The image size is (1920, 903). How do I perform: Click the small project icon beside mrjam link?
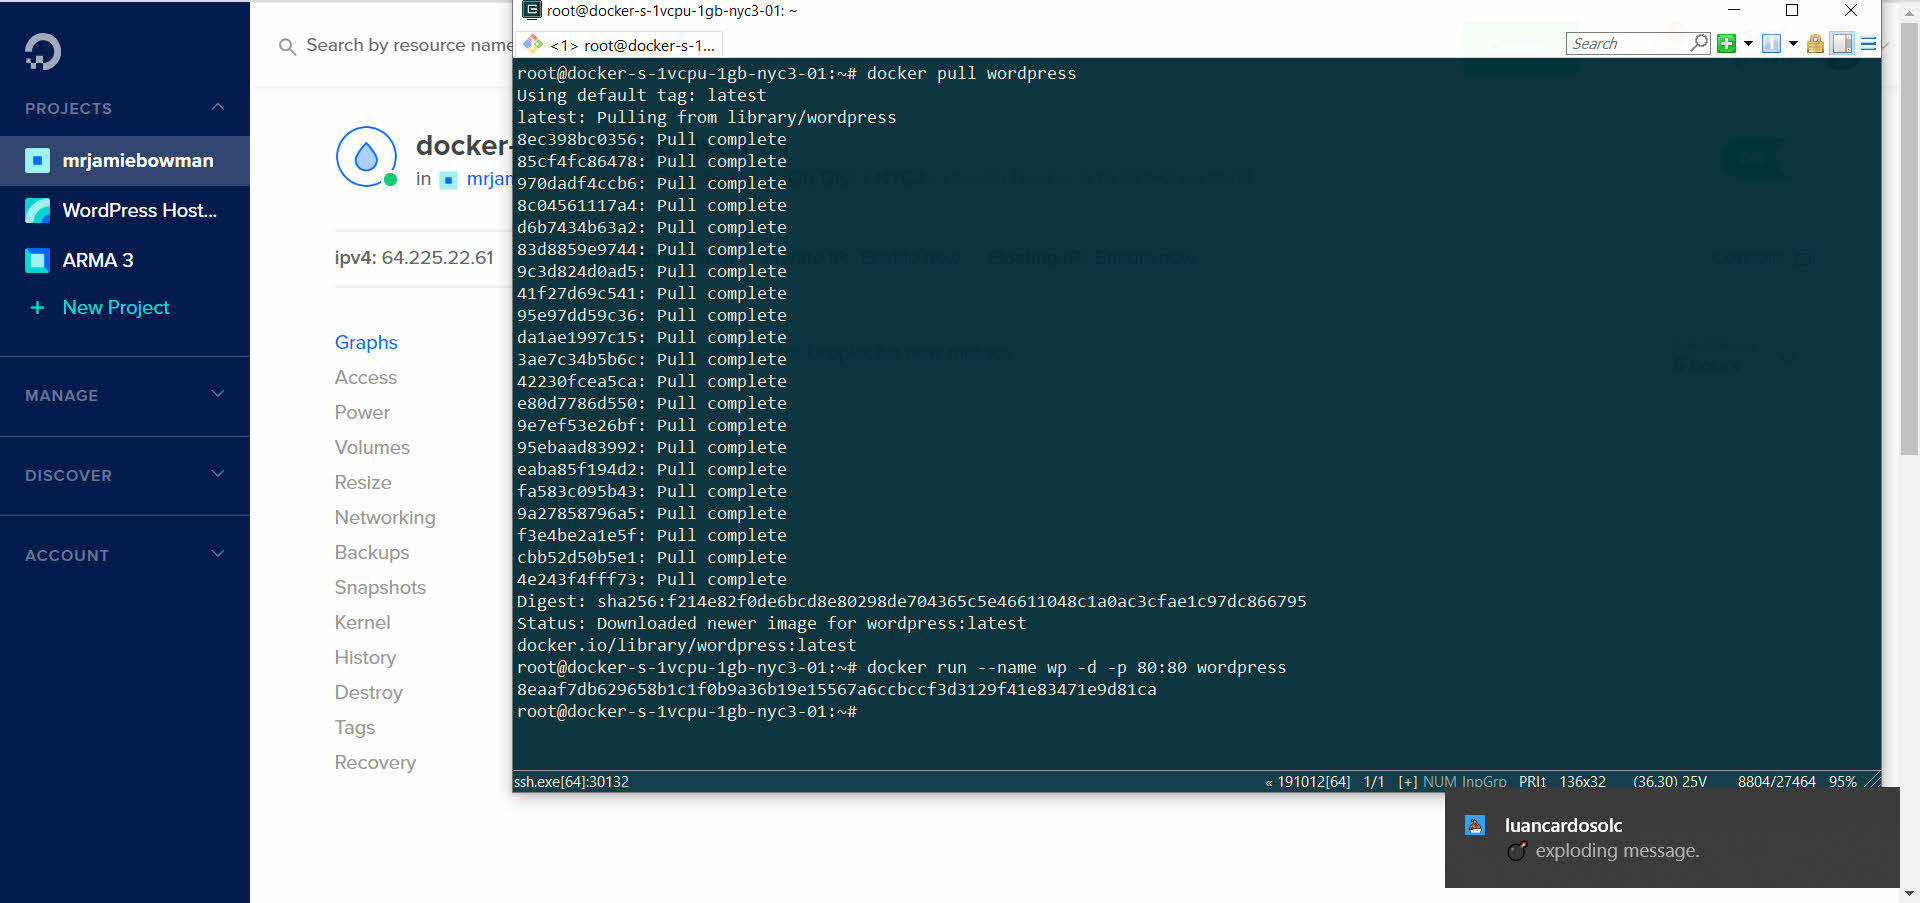449,179
